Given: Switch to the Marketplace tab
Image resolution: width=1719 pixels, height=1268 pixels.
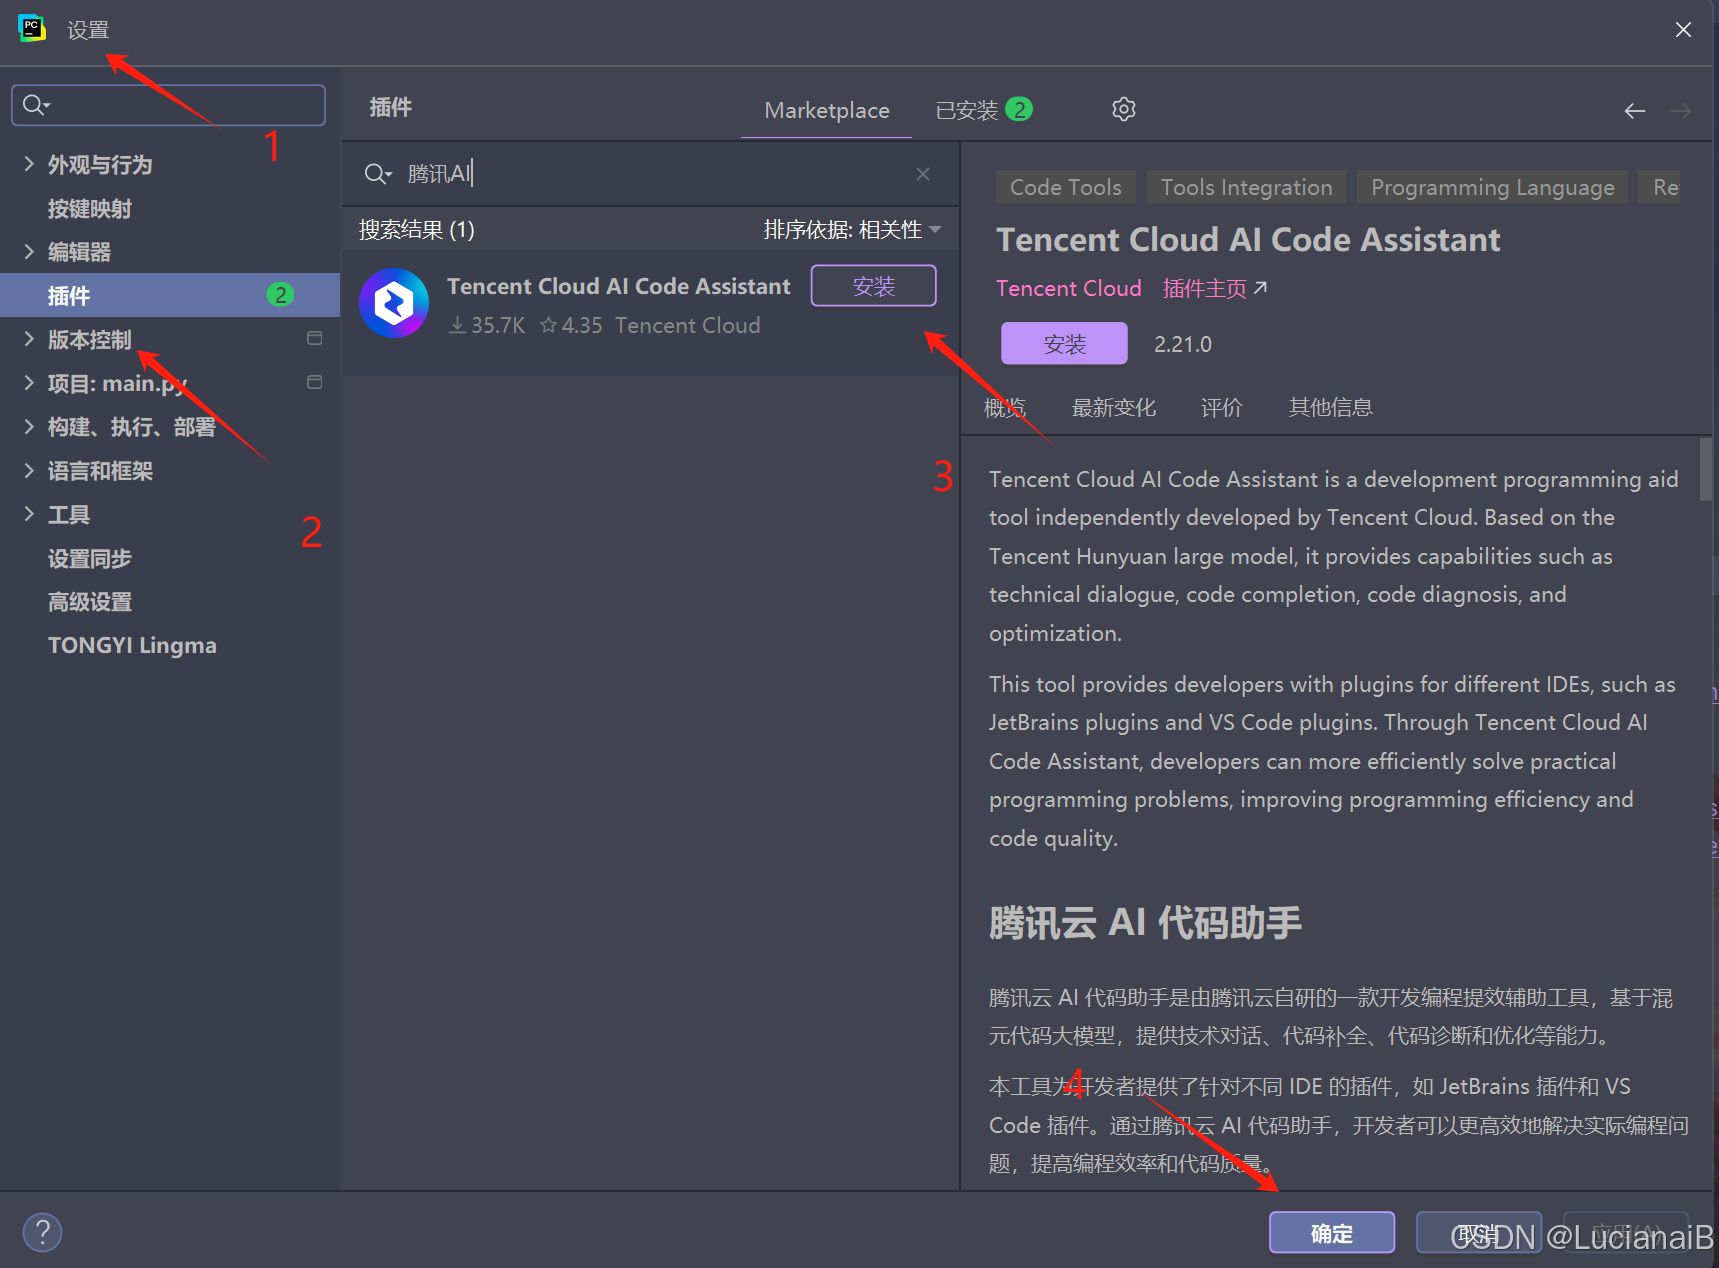Looking at the screenshot, I should click(x=827, y=110).
